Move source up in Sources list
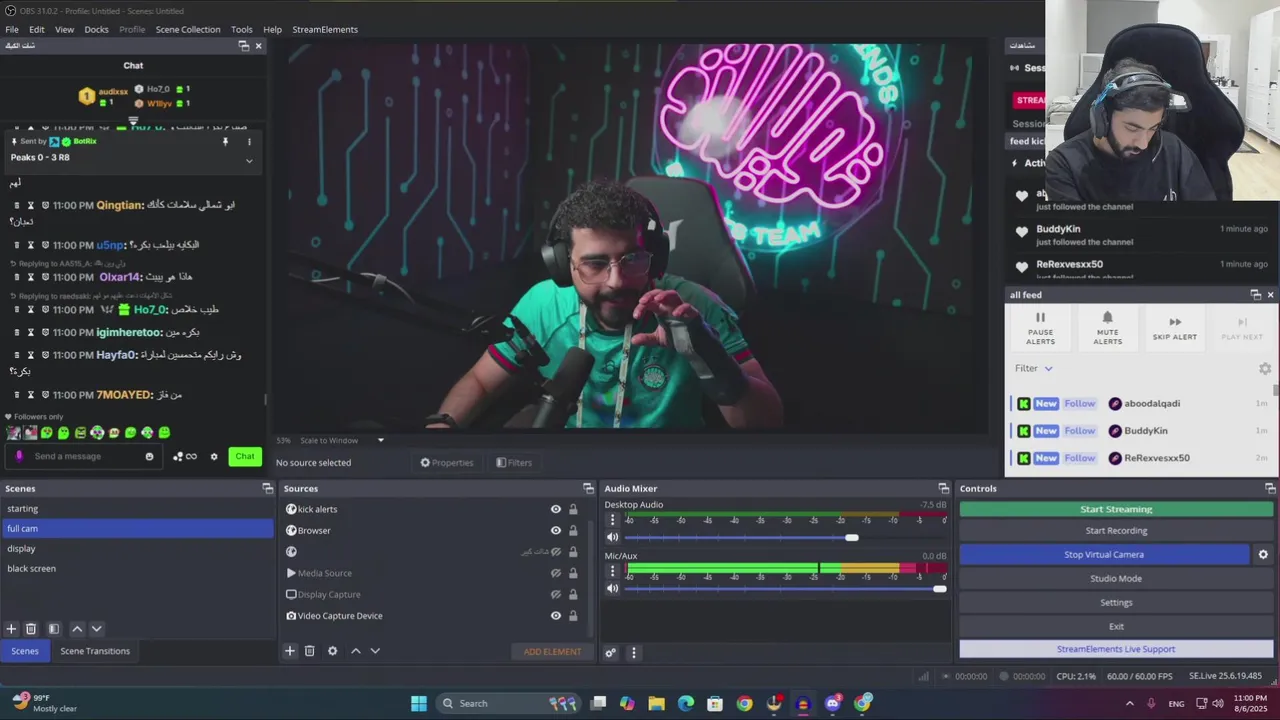 coord(355,651)
